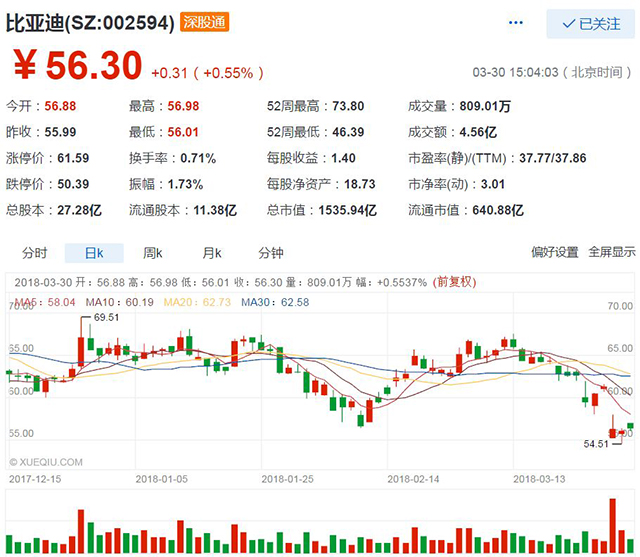Click the price change +0.31 (+0.55%)
The image size is (640, 557).
(207, 73)
